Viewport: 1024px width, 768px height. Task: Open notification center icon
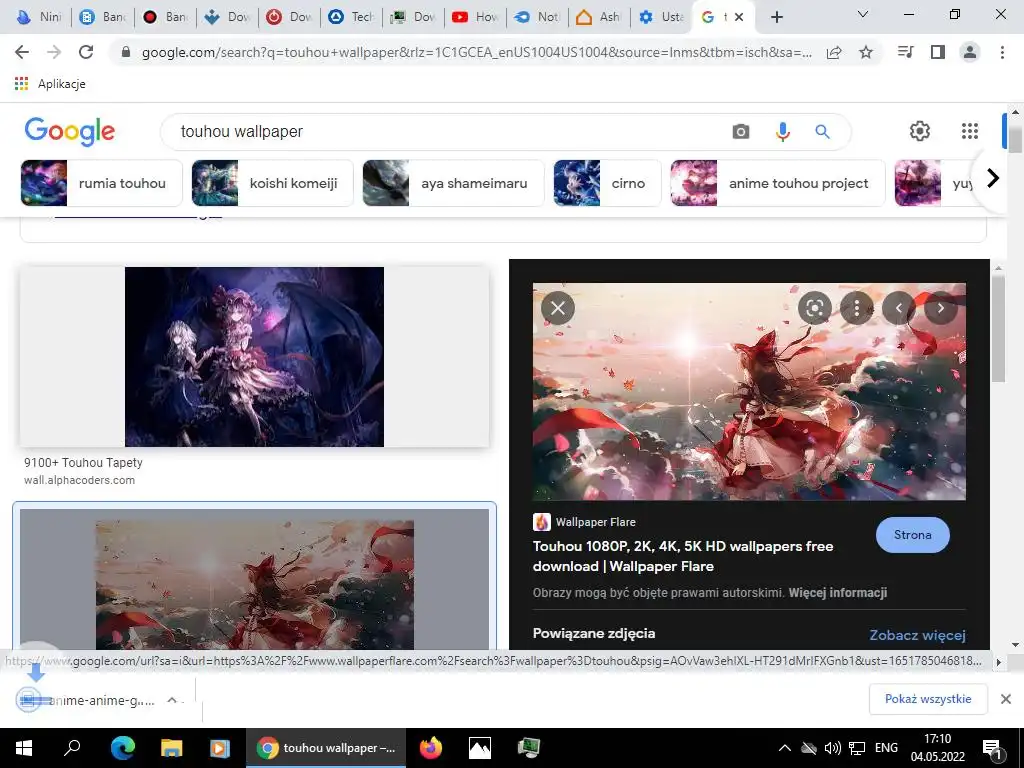[993, 749]
